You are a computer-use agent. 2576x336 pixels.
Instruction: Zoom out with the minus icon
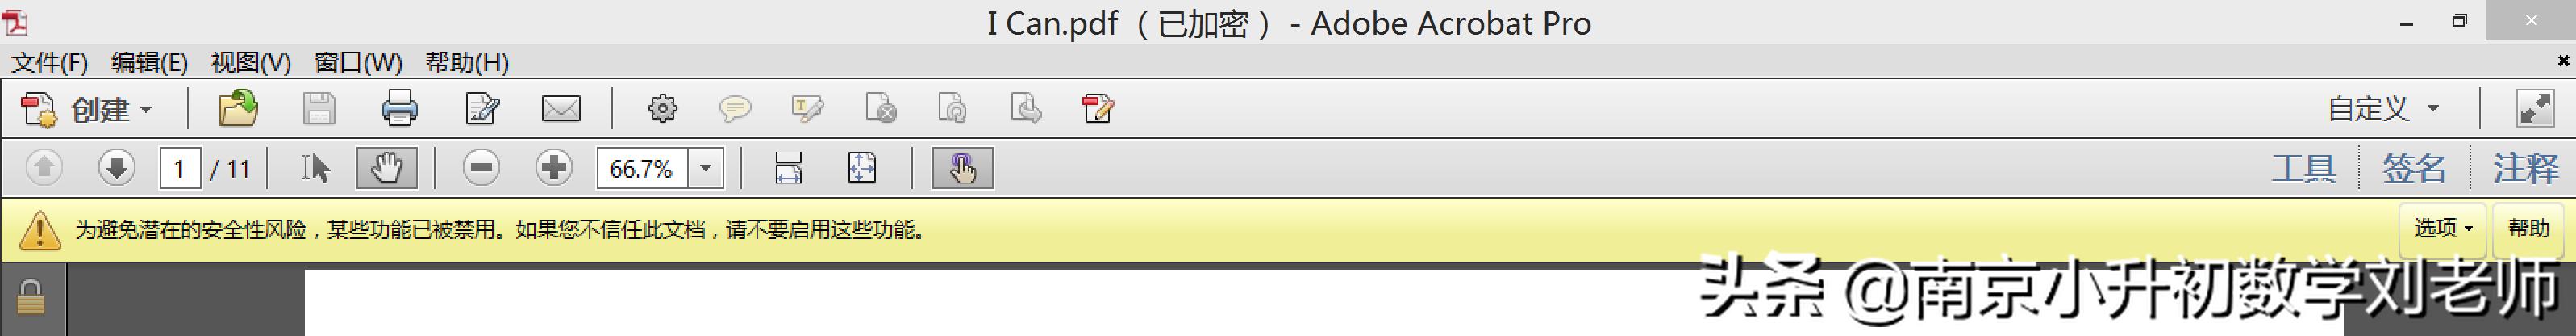pyautogui.click(x=481, y=168)
